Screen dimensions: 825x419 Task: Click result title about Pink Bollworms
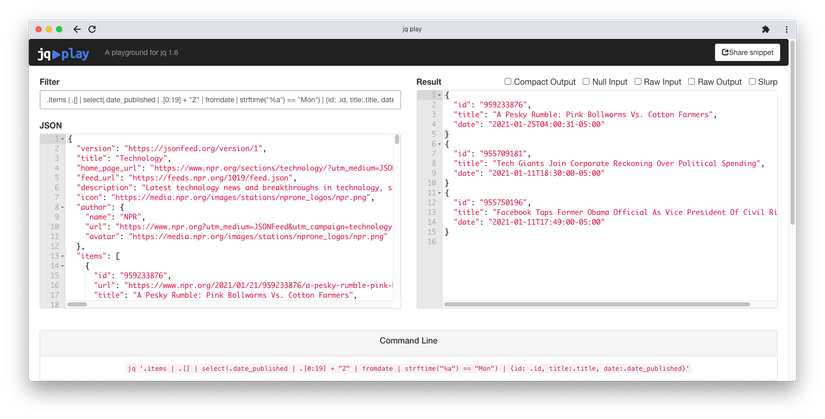tap(585, 114)
